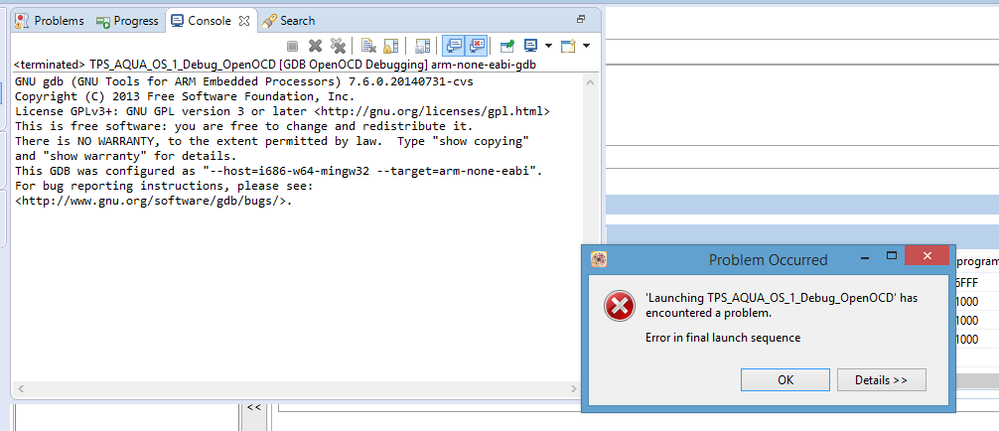Maximize the Console view panel
Viewport: 999px width, 431px height.
581,20
